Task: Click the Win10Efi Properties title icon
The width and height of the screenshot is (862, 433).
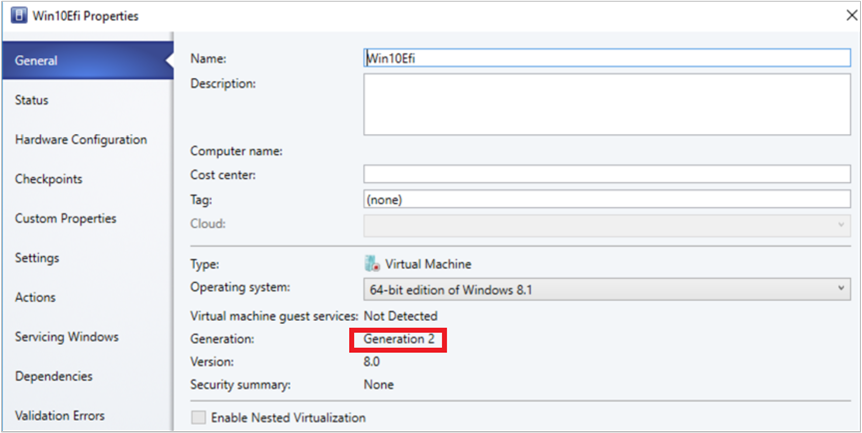Action: click(x=19, y=15)
